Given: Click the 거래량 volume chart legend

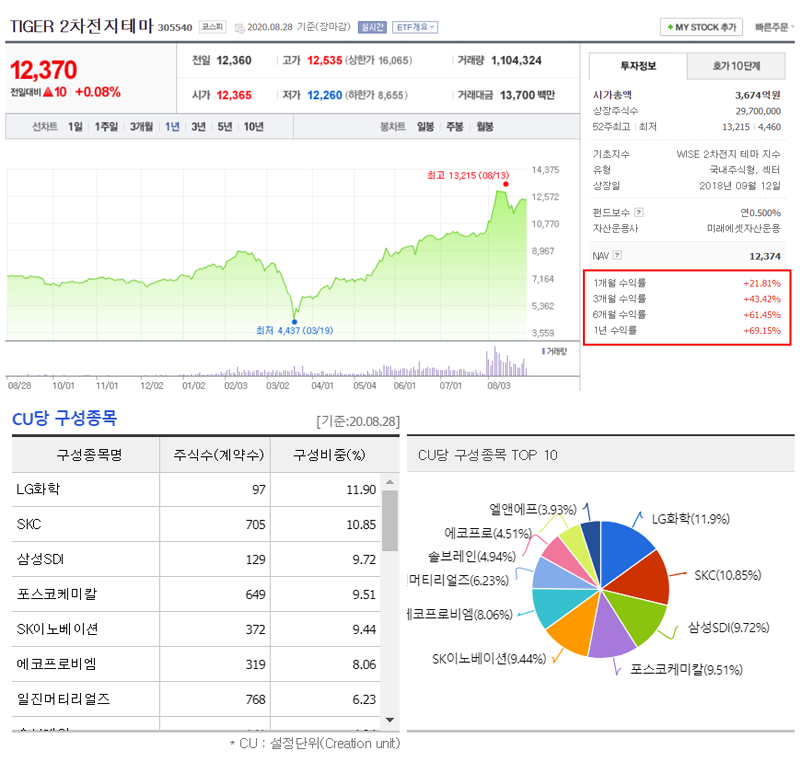Looking at the screenshot, I should pyautogui.click(x=554, y=351).
